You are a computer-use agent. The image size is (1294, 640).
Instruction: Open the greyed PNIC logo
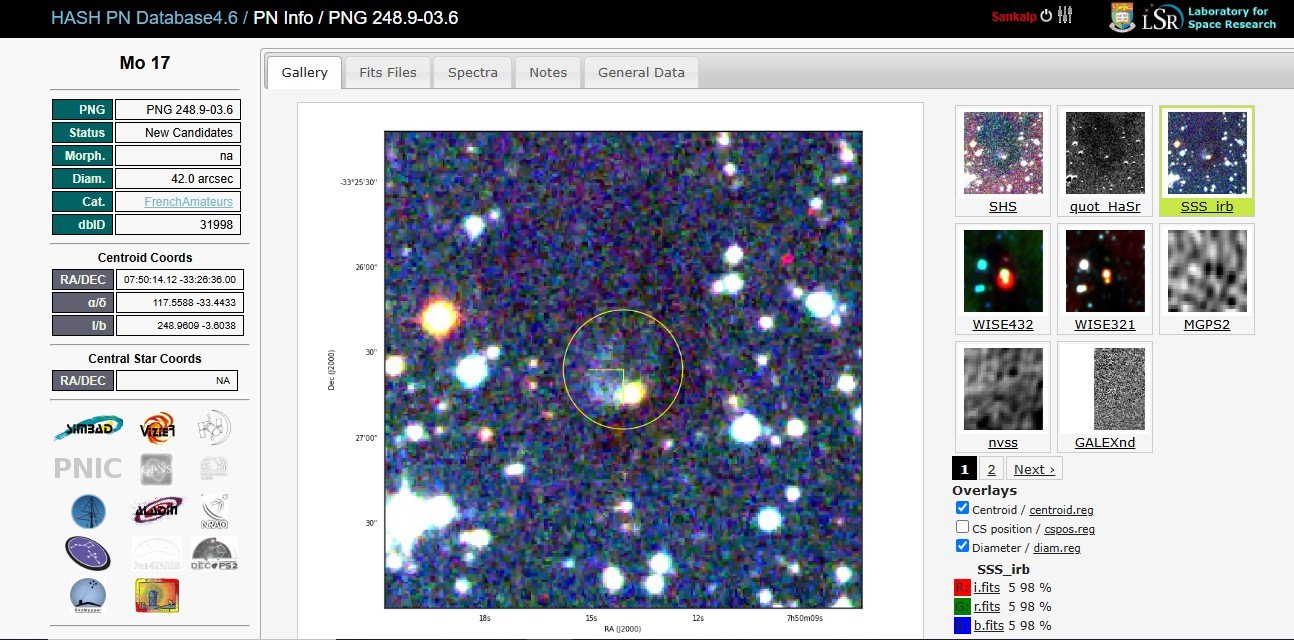coord(88,468)
